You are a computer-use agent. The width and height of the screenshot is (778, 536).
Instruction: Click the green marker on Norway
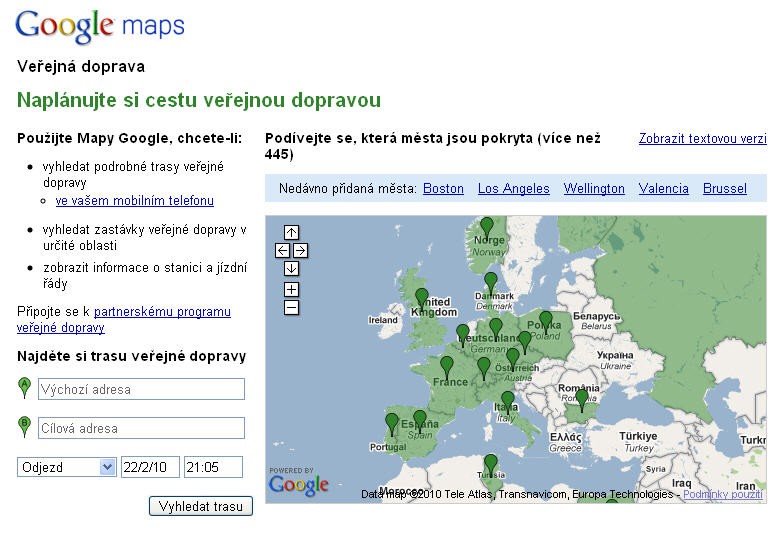[487, 228]
